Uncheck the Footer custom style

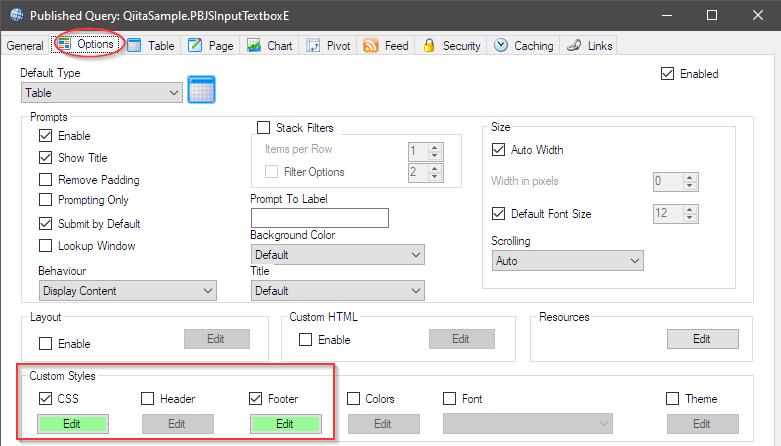256,398
